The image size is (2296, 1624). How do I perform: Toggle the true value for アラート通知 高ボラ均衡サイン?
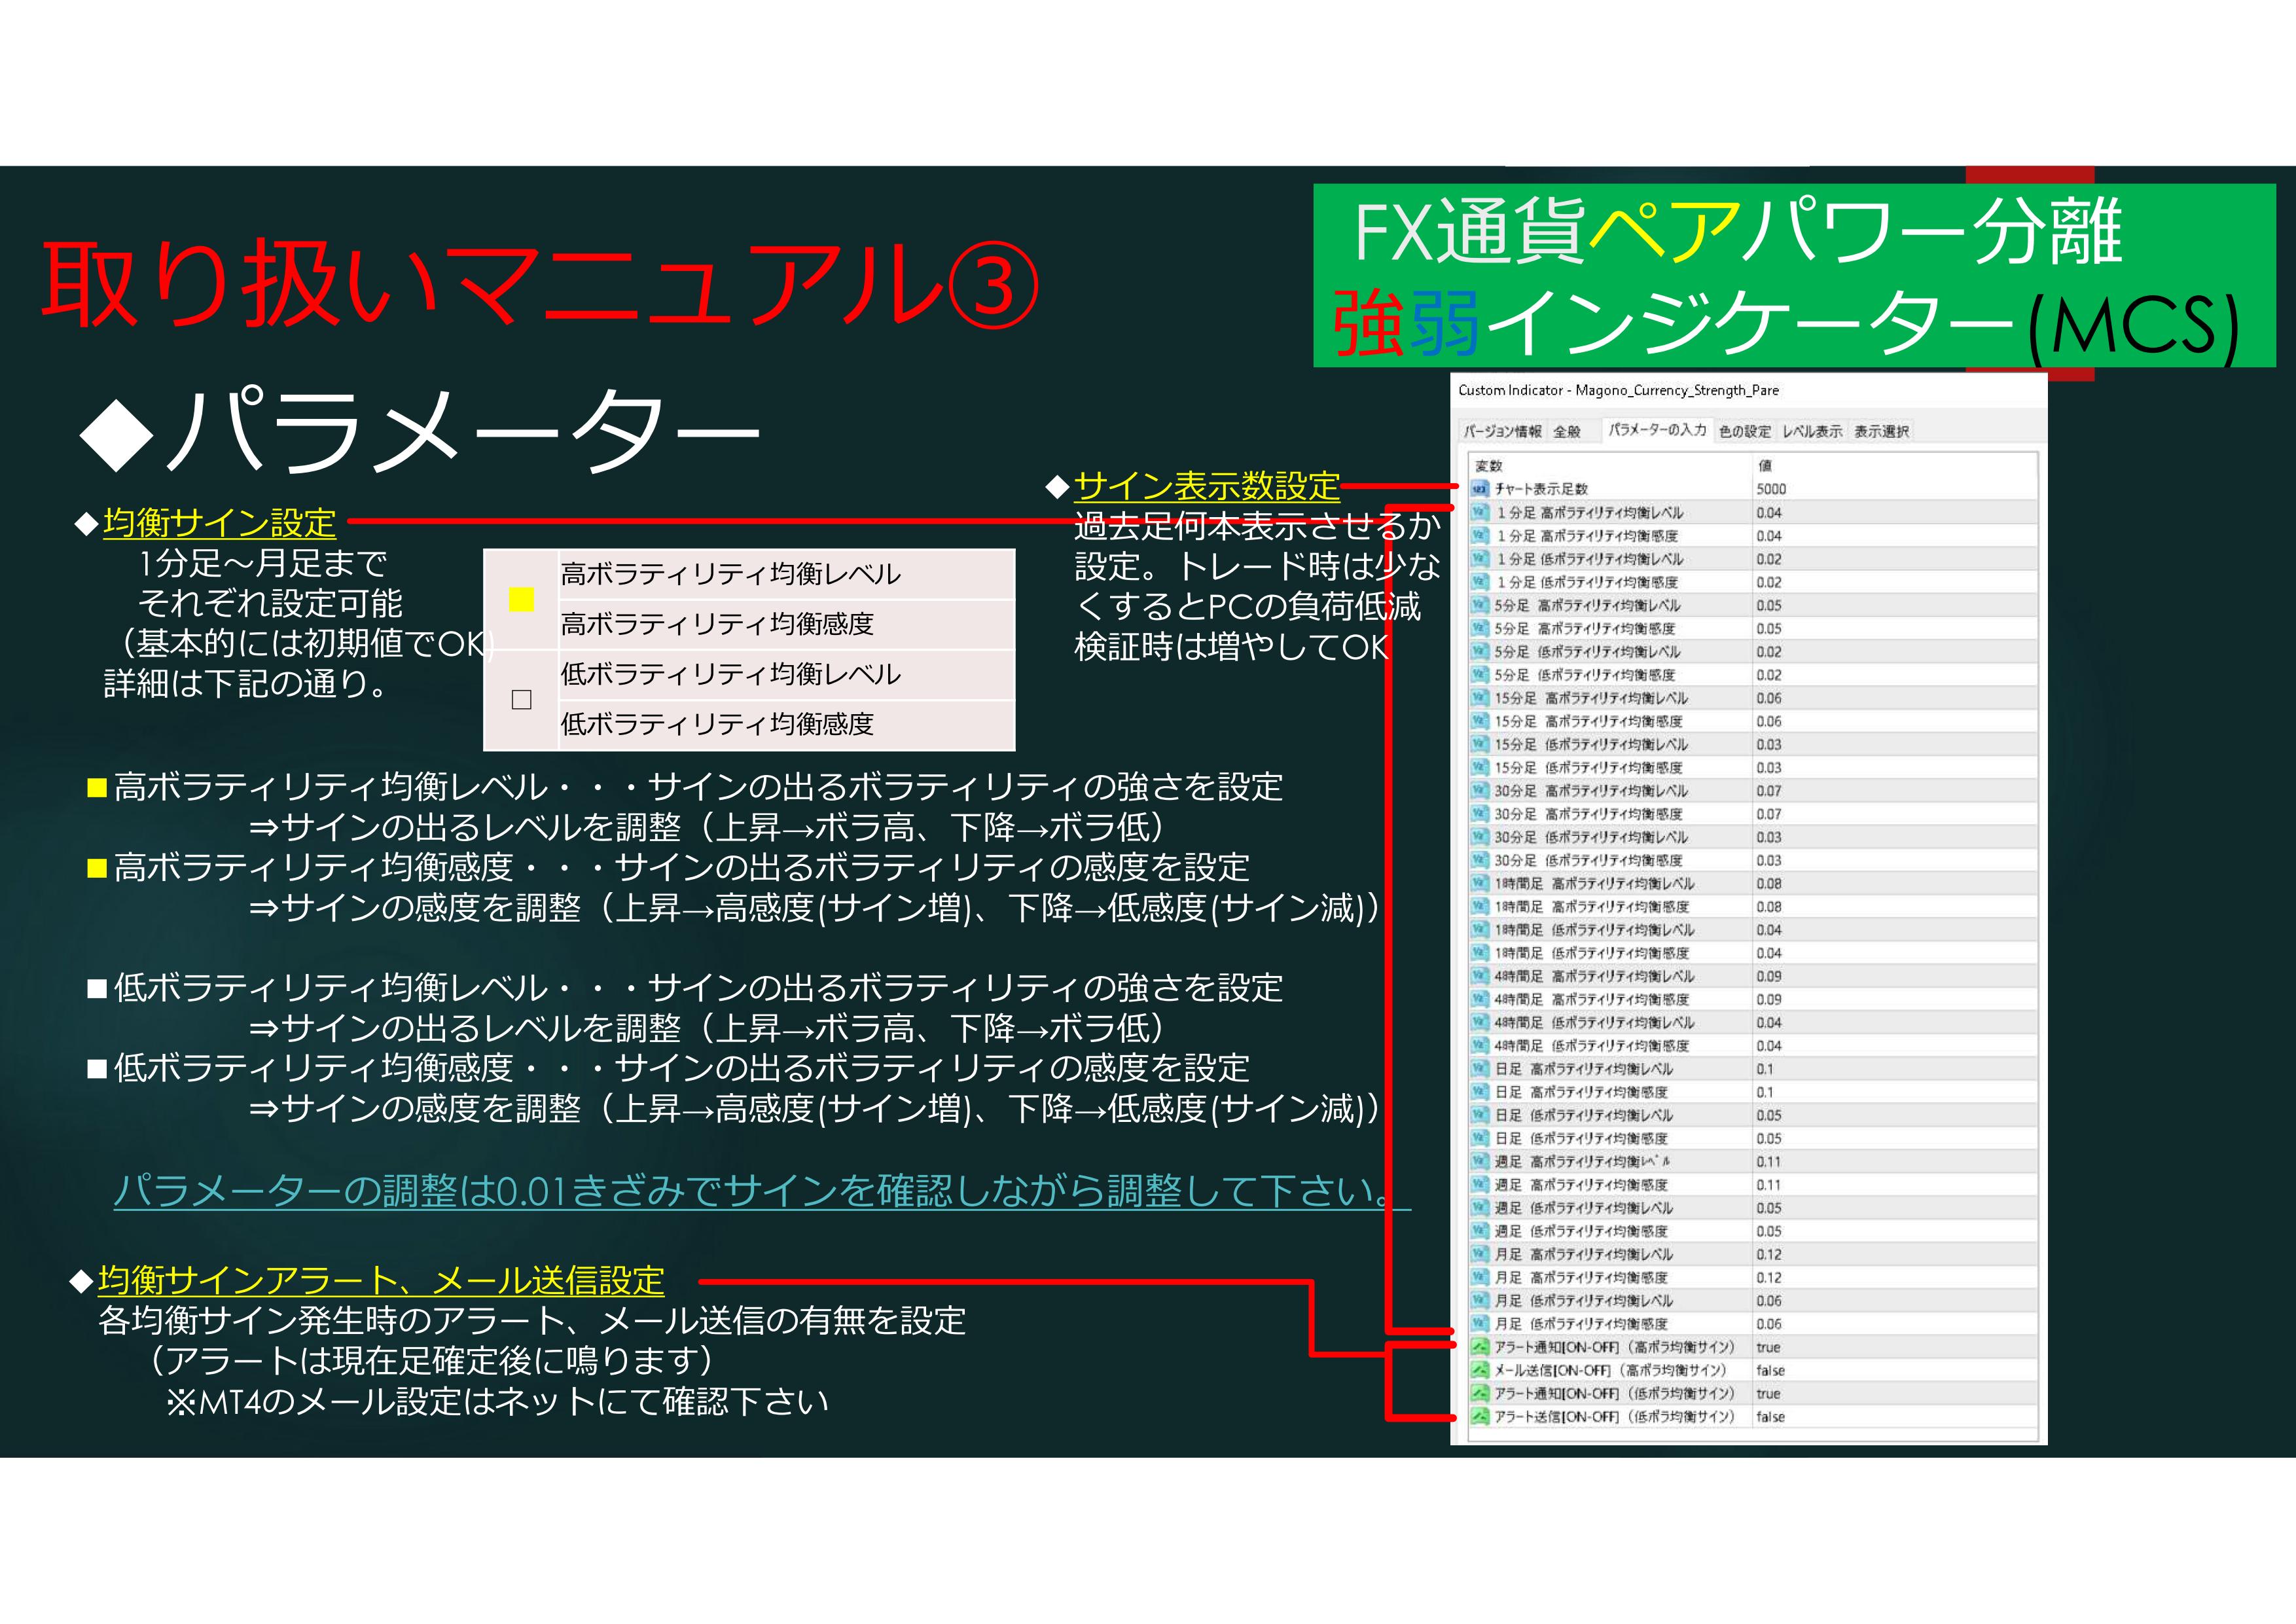[1768, 1347]
